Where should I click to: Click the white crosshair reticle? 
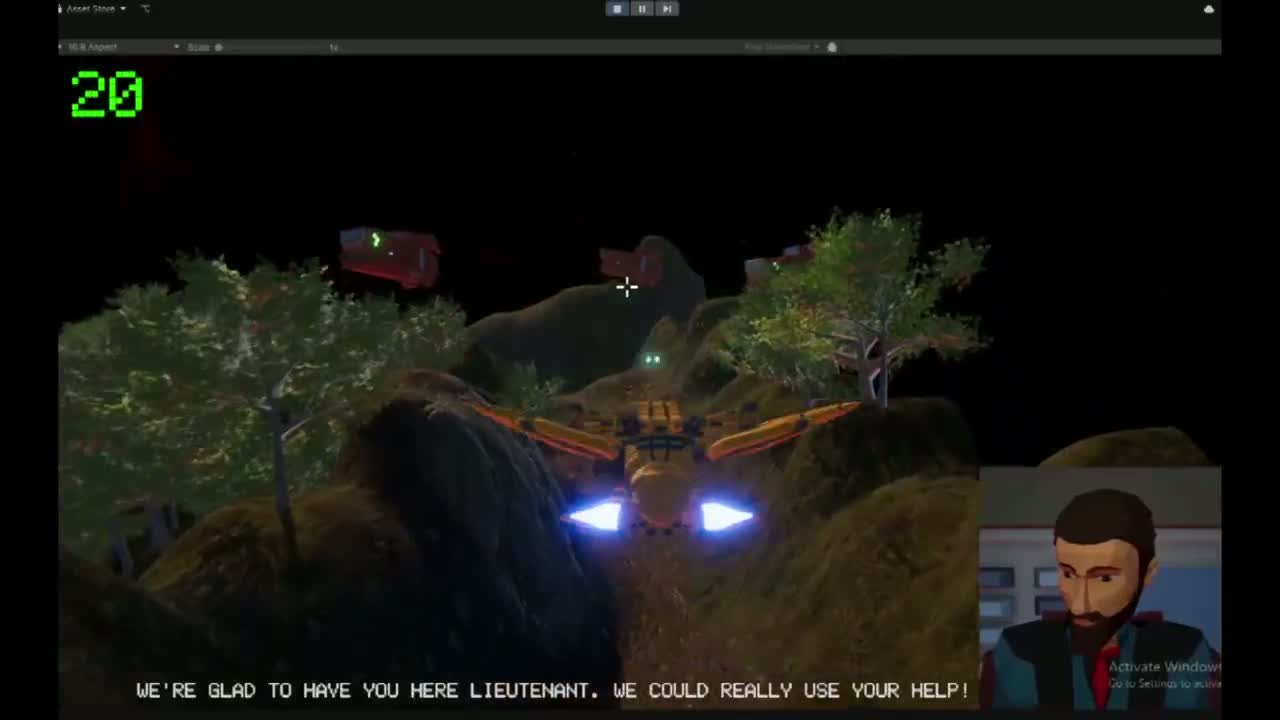(627, 287)
